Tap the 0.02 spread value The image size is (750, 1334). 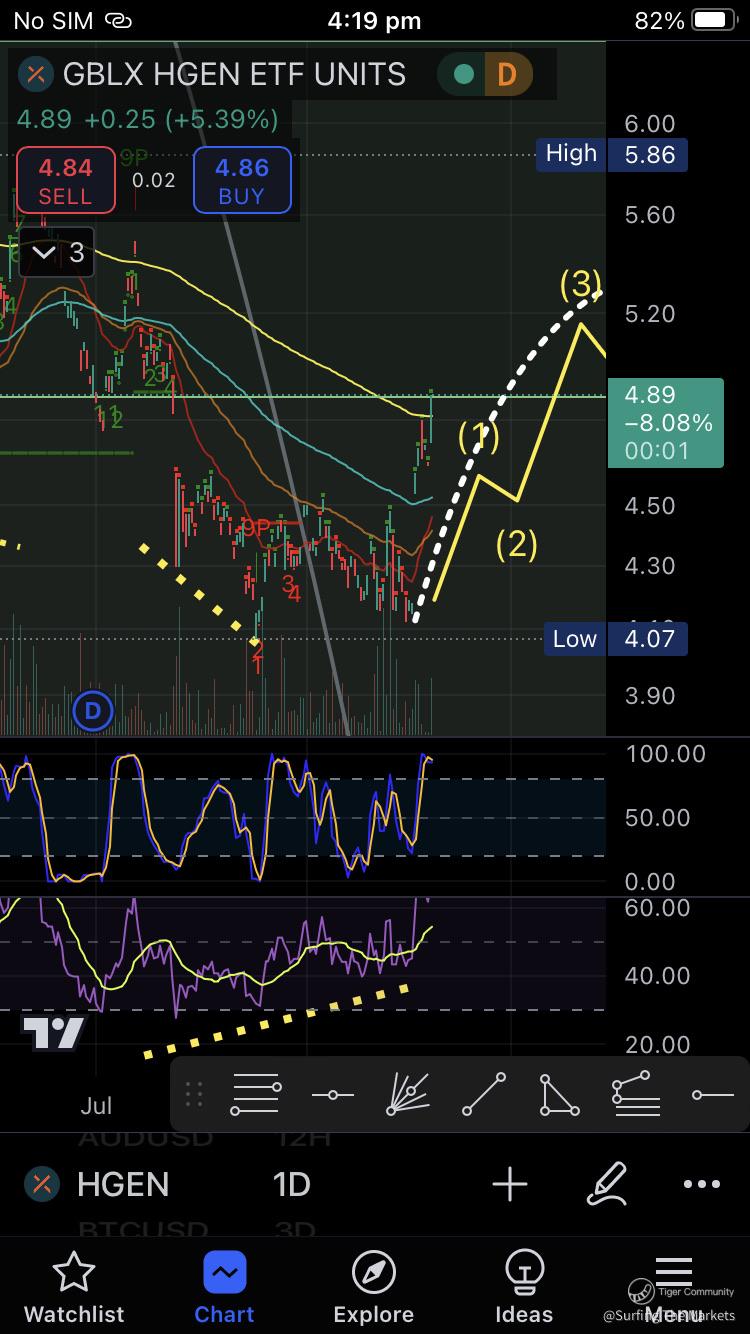pyautogui.click(x=154, y=181)
